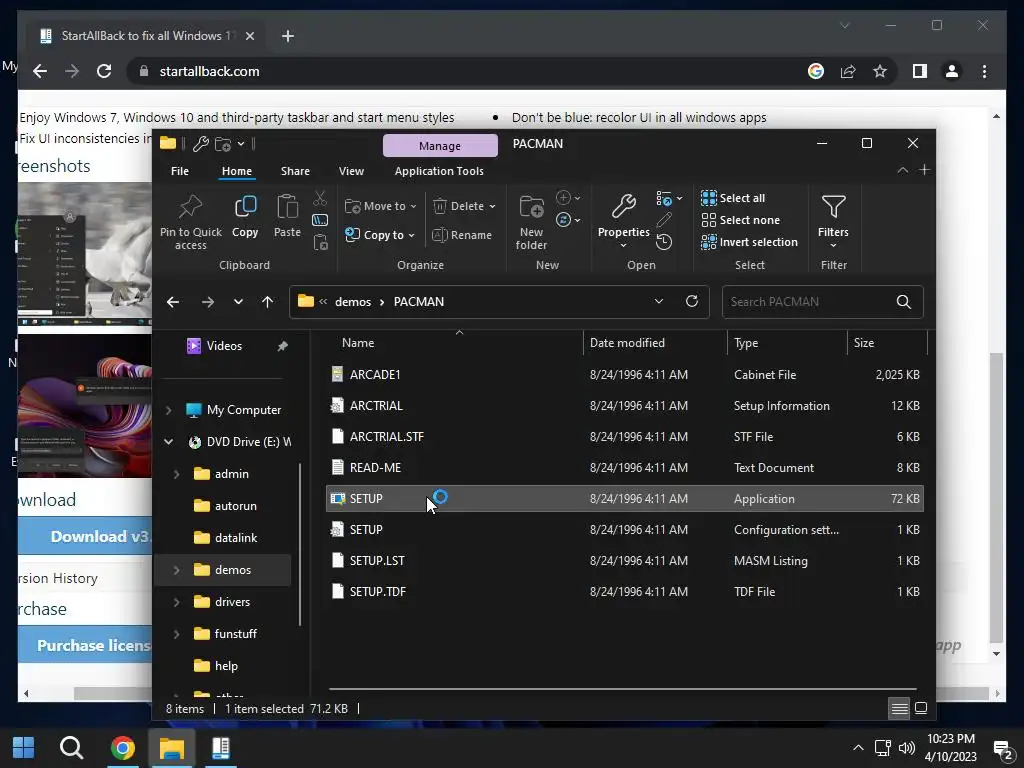
Task: Switch to the Home ribbon tab
Action: (236, 171)
